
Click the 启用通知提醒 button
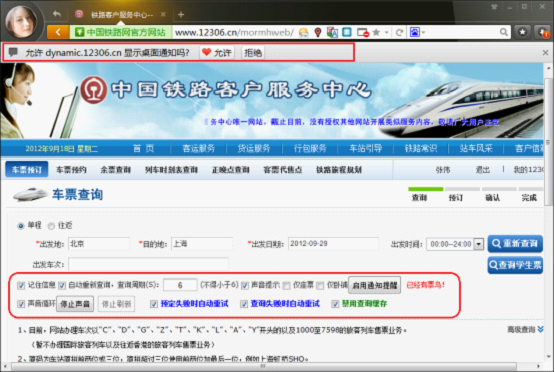coord(375,285)
